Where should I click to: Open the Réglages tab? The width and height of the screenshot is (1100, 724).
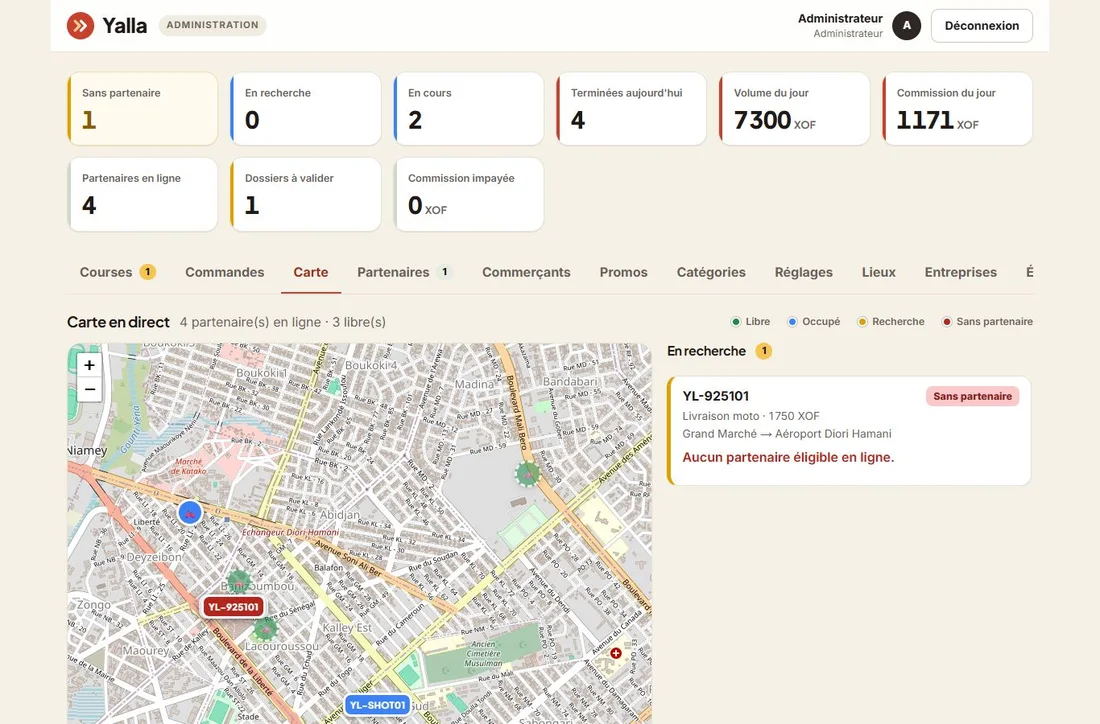click(803, 272)
